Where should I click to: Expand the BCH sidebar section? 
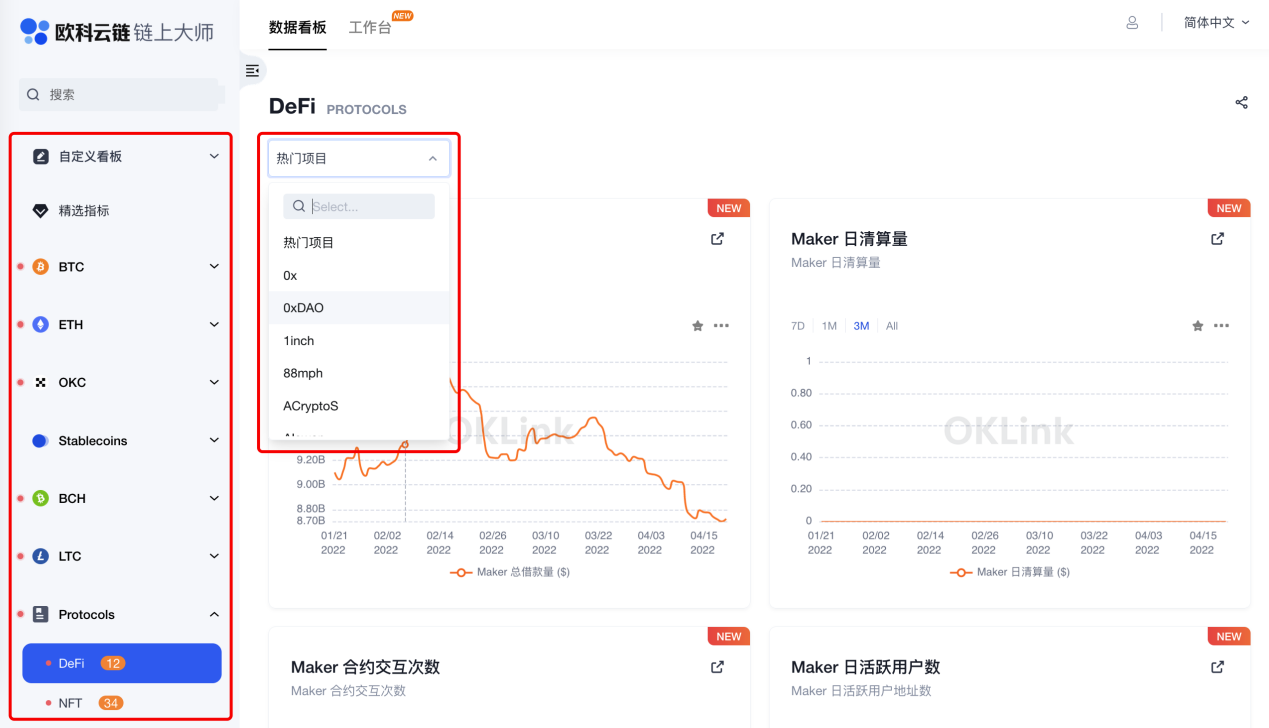pos(214,498)
